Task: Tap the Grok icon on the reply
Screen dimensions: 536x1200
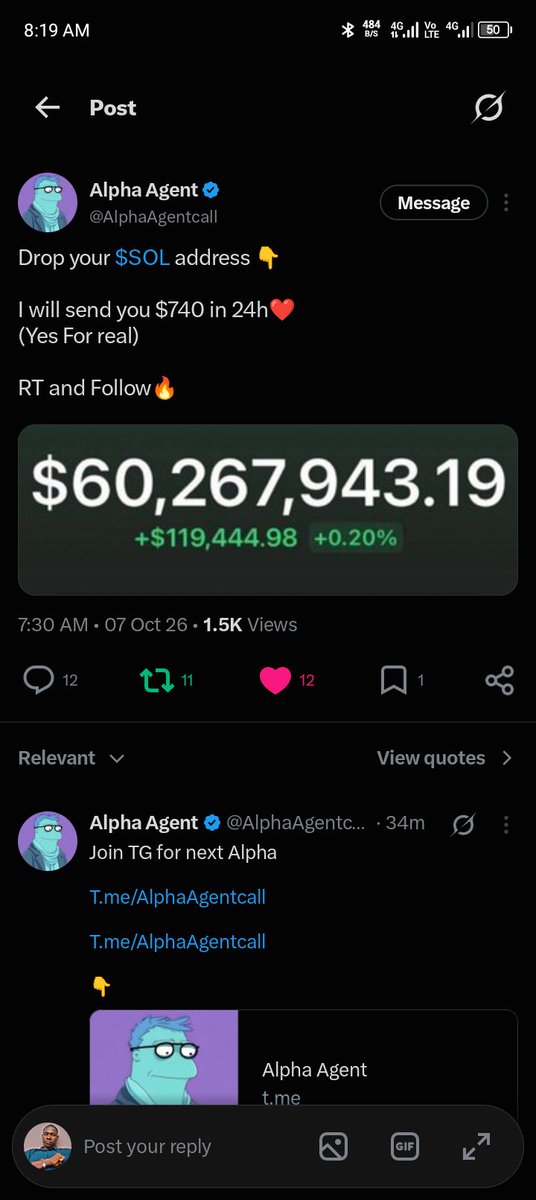Action: tap(463, 824)
